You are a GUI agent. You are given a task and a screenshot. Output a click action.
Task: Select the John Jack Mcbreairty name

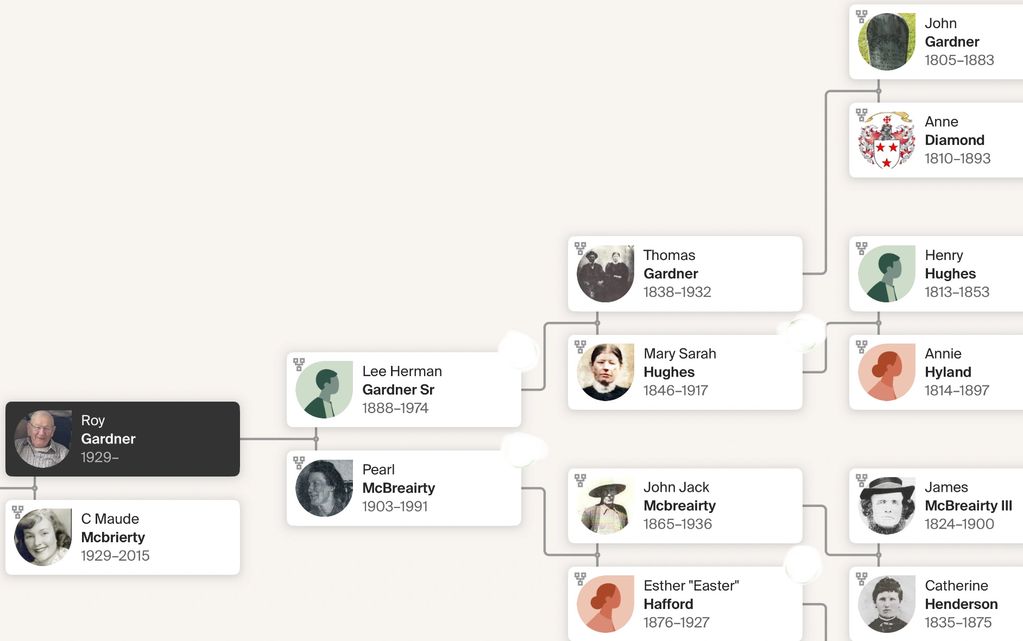(x=679, y=497)
